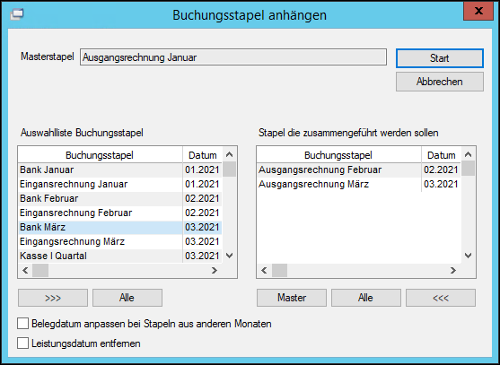The image size is (500, 365).
Task: Click the Abbrechen button
Action: point(440,82)
